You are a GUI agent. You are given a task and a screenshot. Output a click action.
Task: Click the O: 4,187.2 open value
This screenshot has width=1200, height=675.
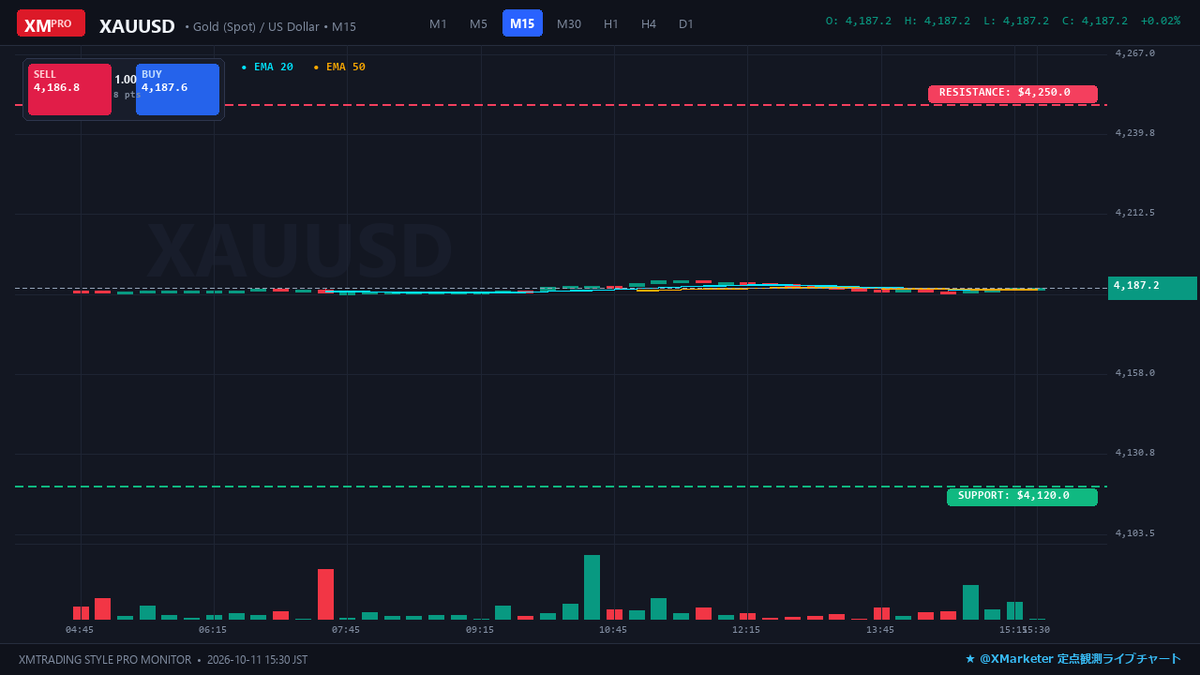[x=858, y=21]
